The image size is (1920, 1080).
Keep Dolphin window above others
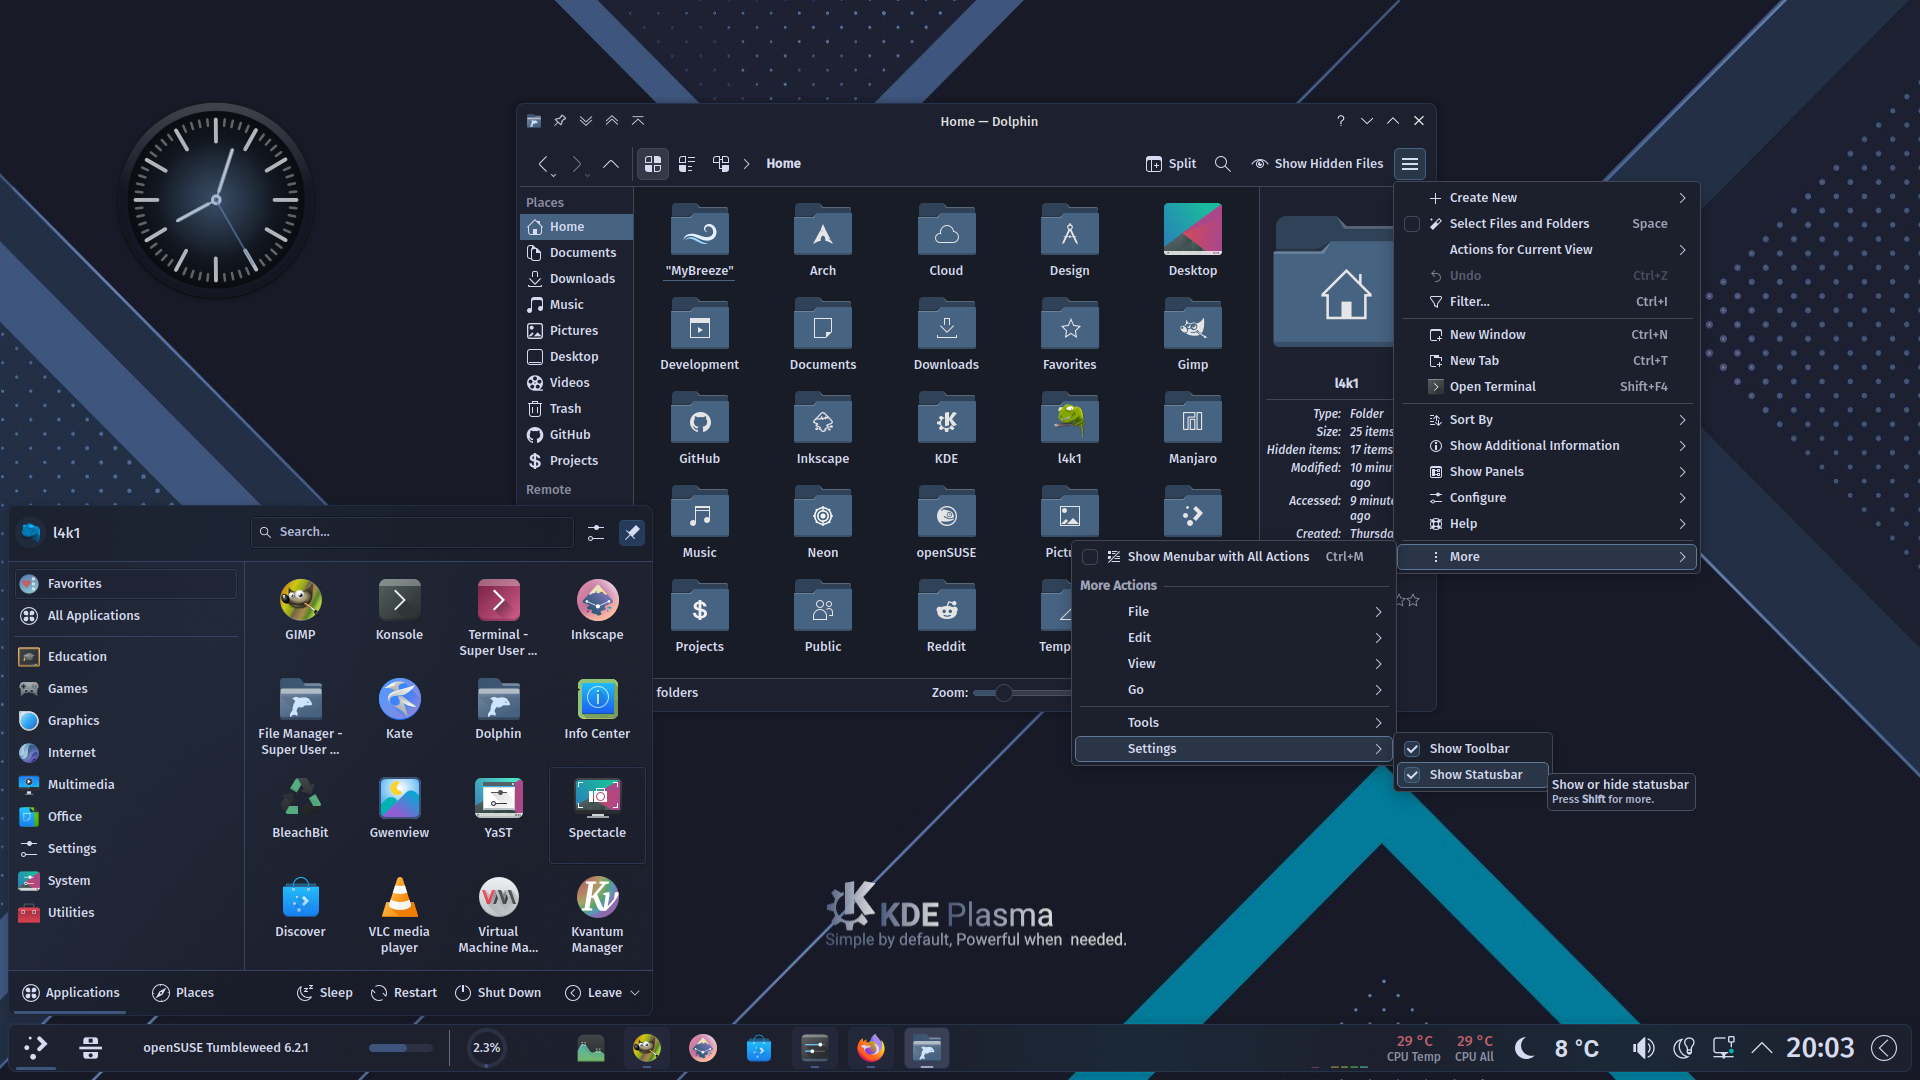pyautogui.click(x=612, y=121)
